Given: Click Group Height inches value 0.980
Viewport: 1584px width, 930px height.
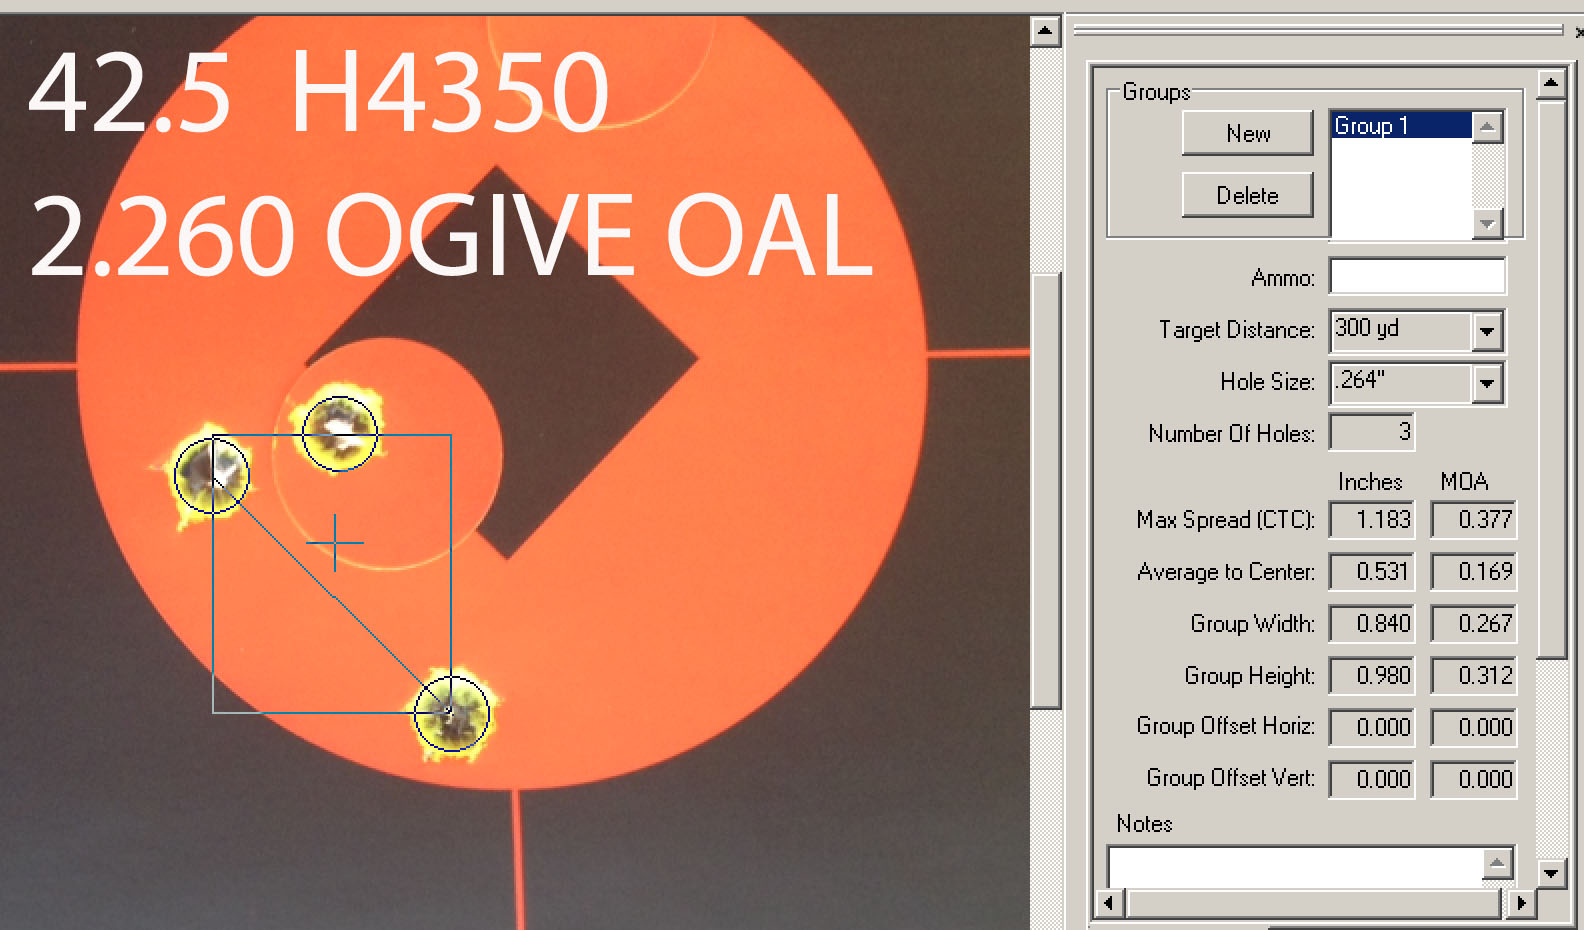Looking at the screenshot, I should 1371,676.
